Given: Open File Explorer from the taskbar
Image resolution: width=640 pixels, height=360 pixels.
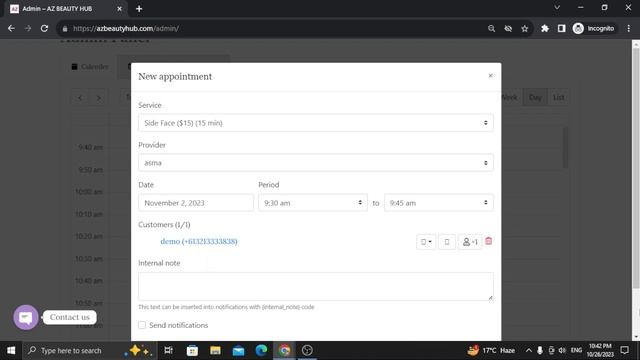Looking at the screenshot, I should (215, 350).
